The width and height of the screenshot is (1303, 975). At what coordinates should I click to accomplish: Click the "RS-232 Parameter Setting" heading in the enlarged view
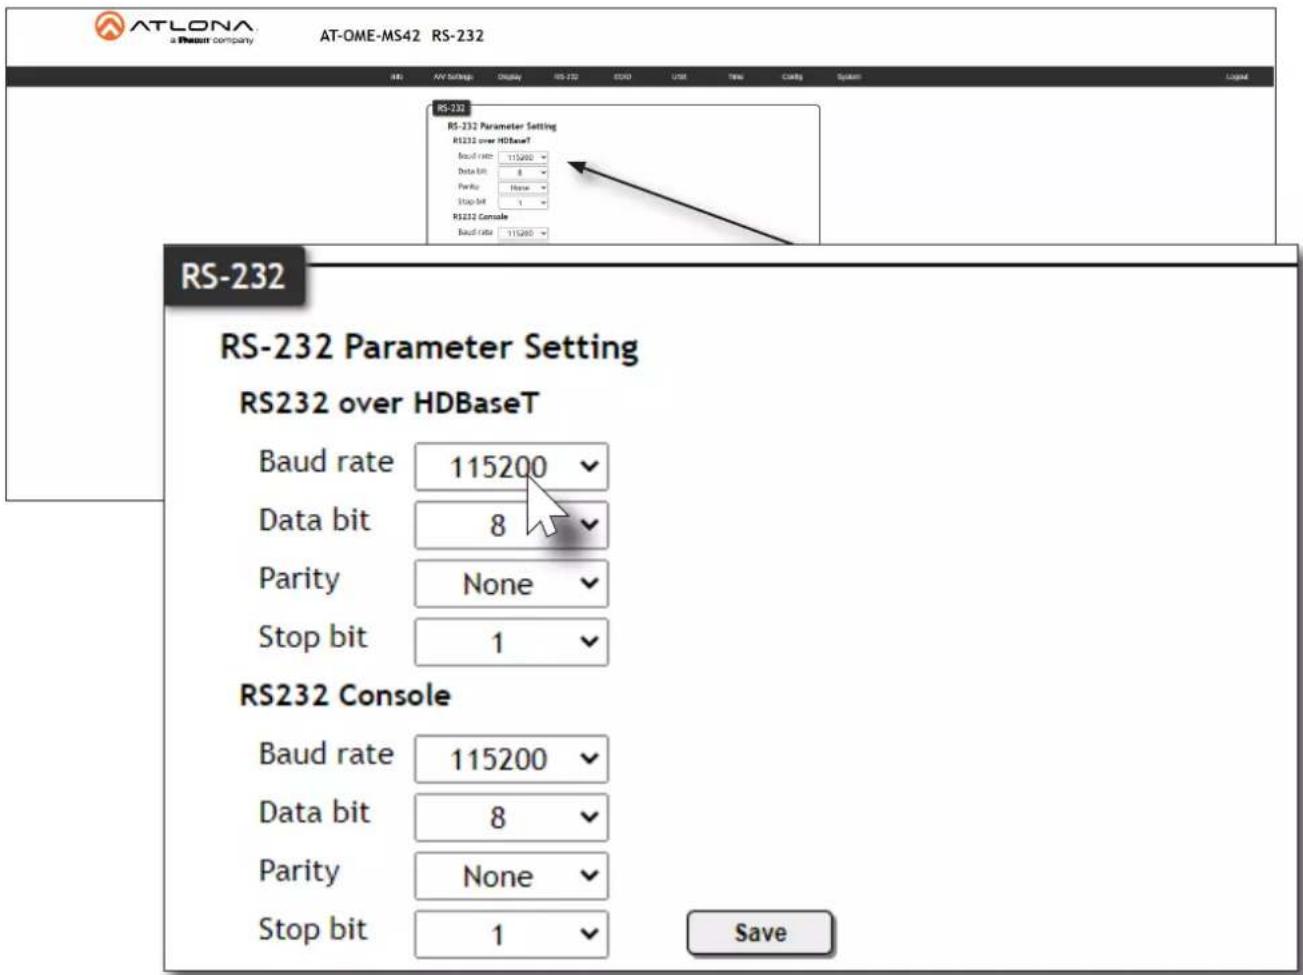click(428, 348)
